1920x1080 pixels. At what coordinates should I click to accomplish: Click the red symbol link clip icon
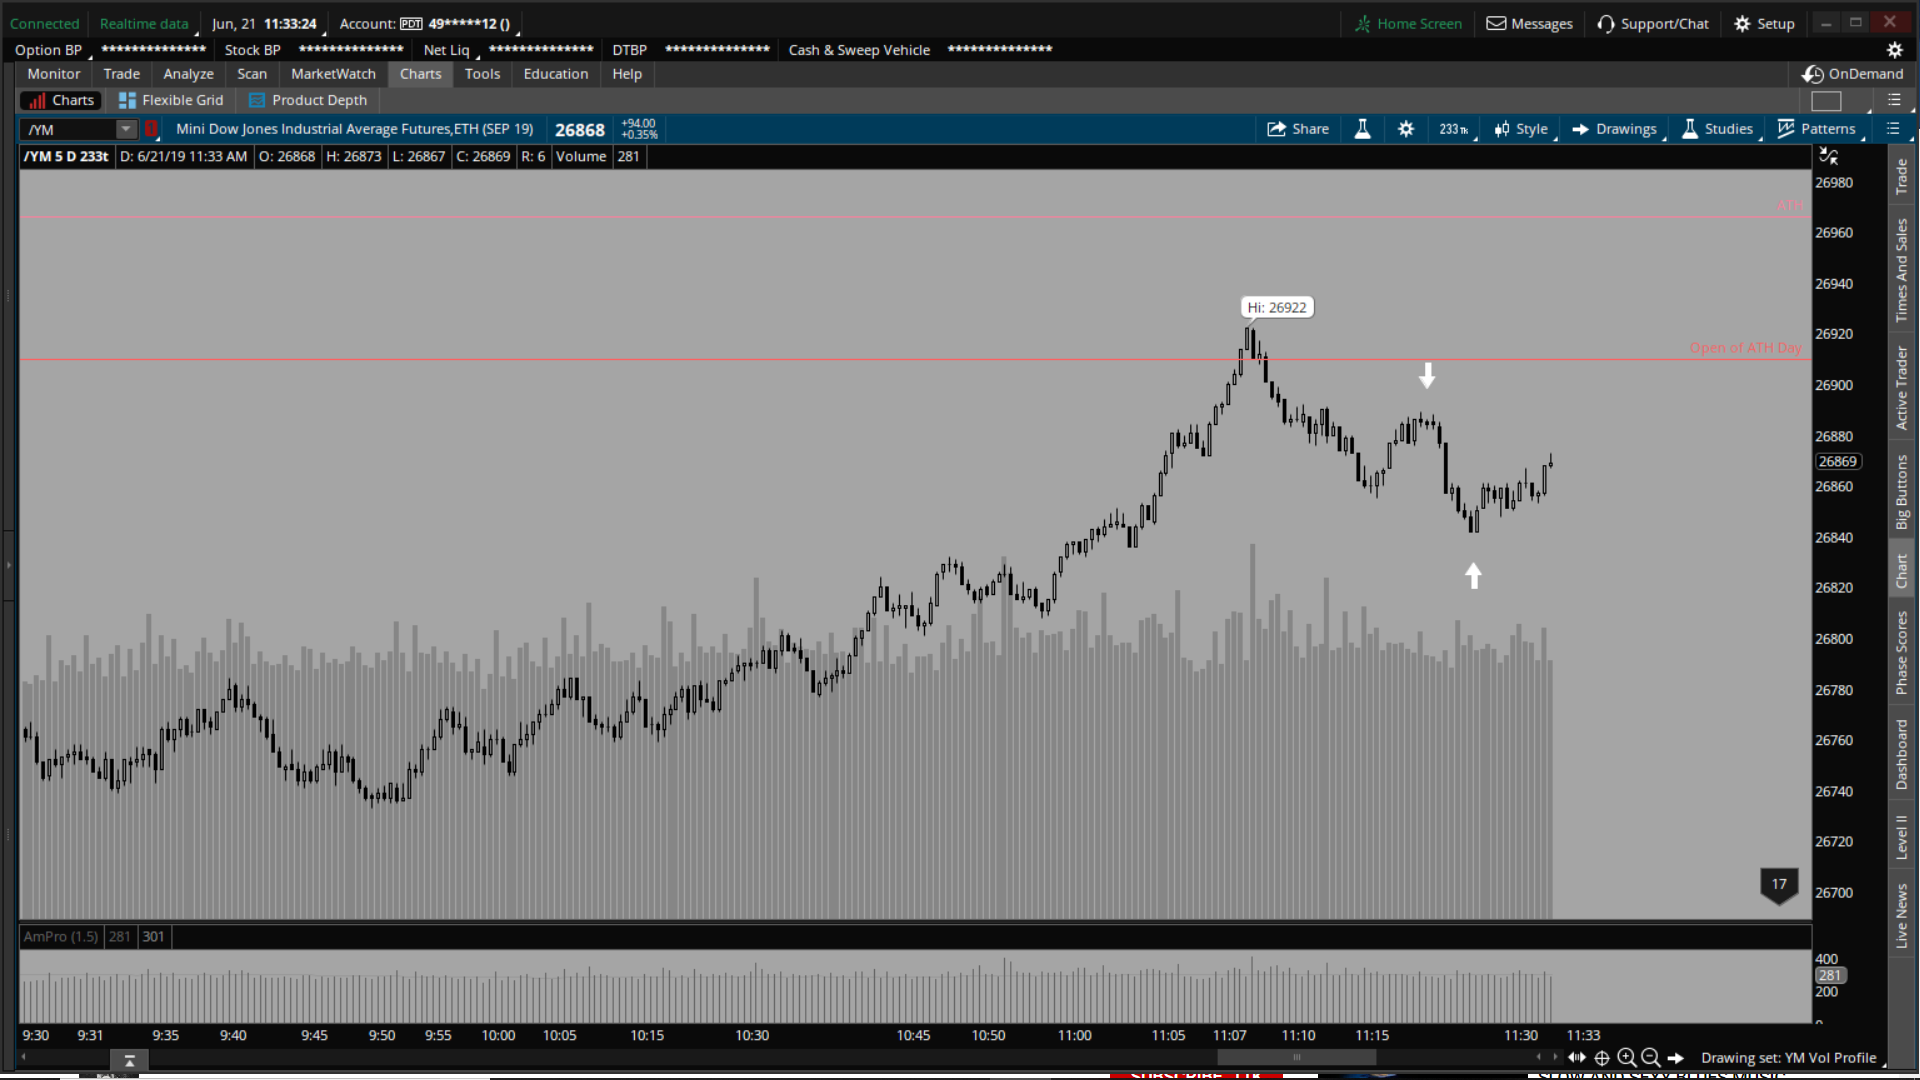(x=151, y=129)
